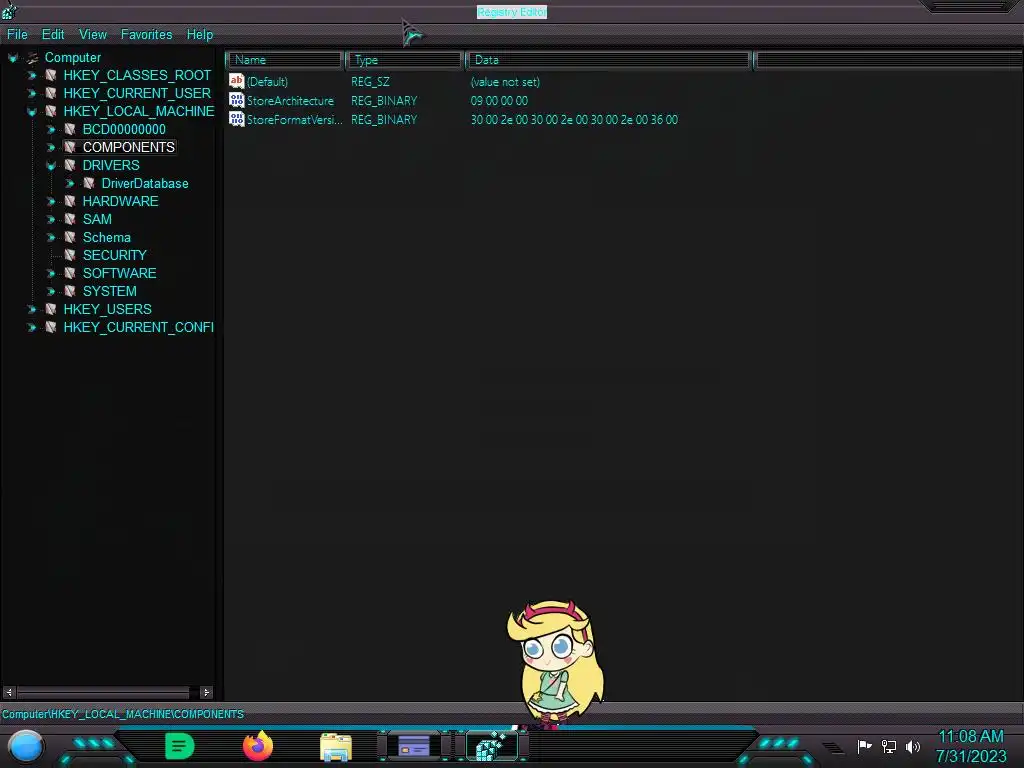1024x768 pixels.
Task: Select the (Default) string value icon
Action: (x=236, y=81)
